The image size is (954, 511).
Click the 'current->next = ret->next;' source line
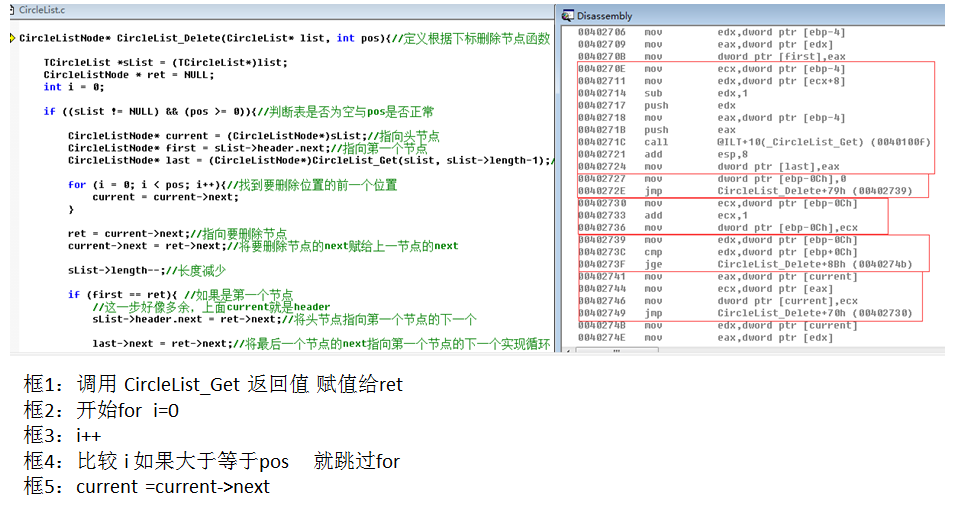[x=263, y=246]
